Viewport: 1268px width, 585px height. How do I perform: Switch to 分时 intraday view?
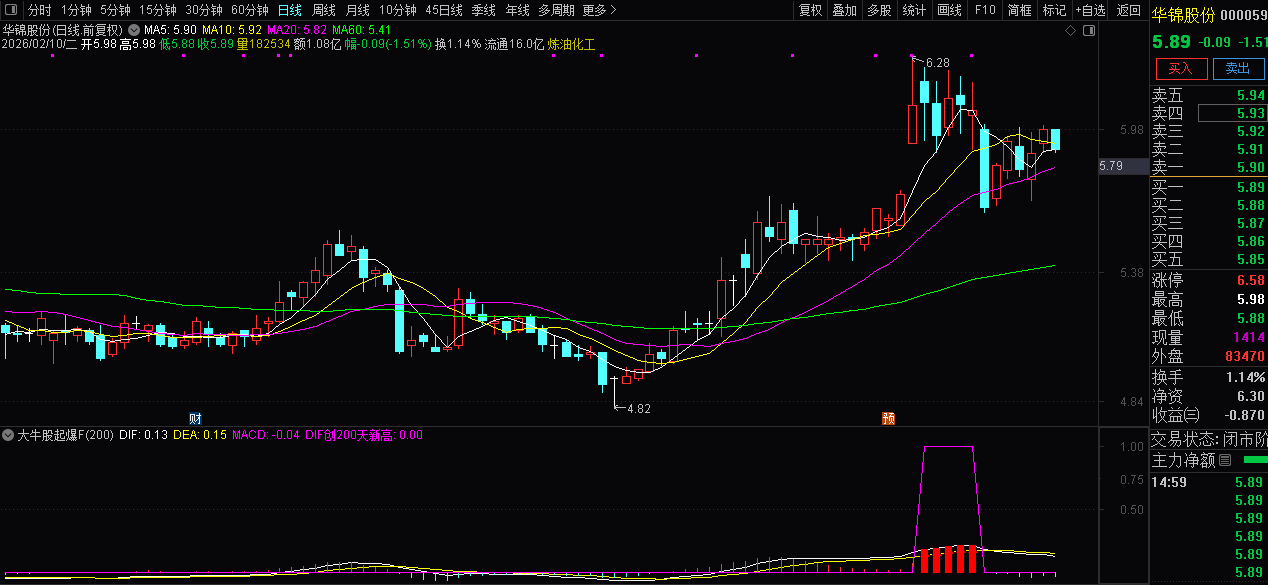pyautogui.click(x=39, y=10)
